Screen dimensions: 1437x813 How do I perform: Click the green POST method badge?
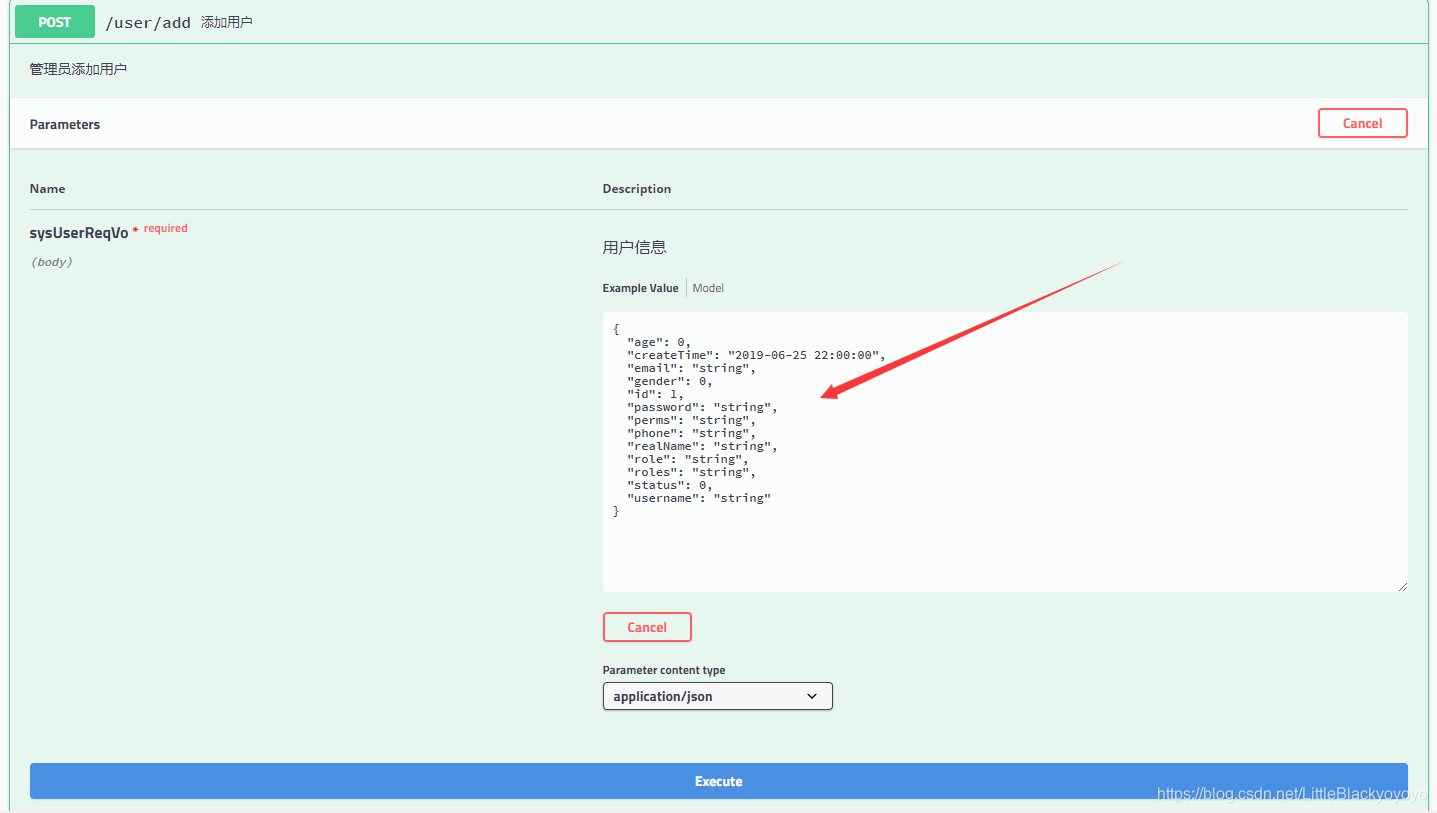tap(55, 22)
